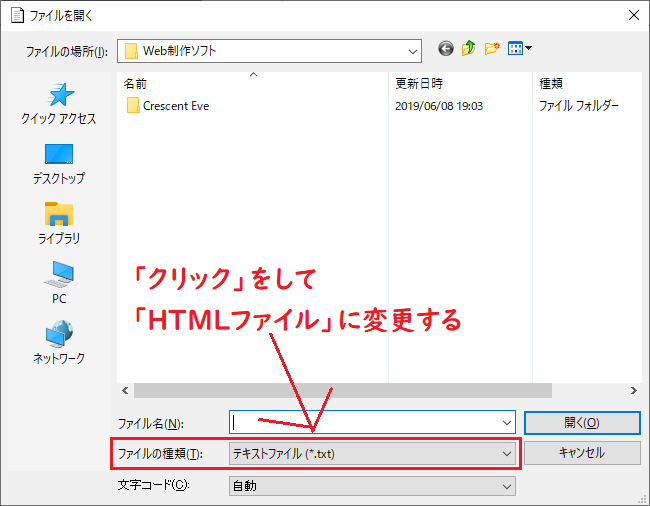Click the Open button
650x506 pixels.
click(x=581, y=422)
